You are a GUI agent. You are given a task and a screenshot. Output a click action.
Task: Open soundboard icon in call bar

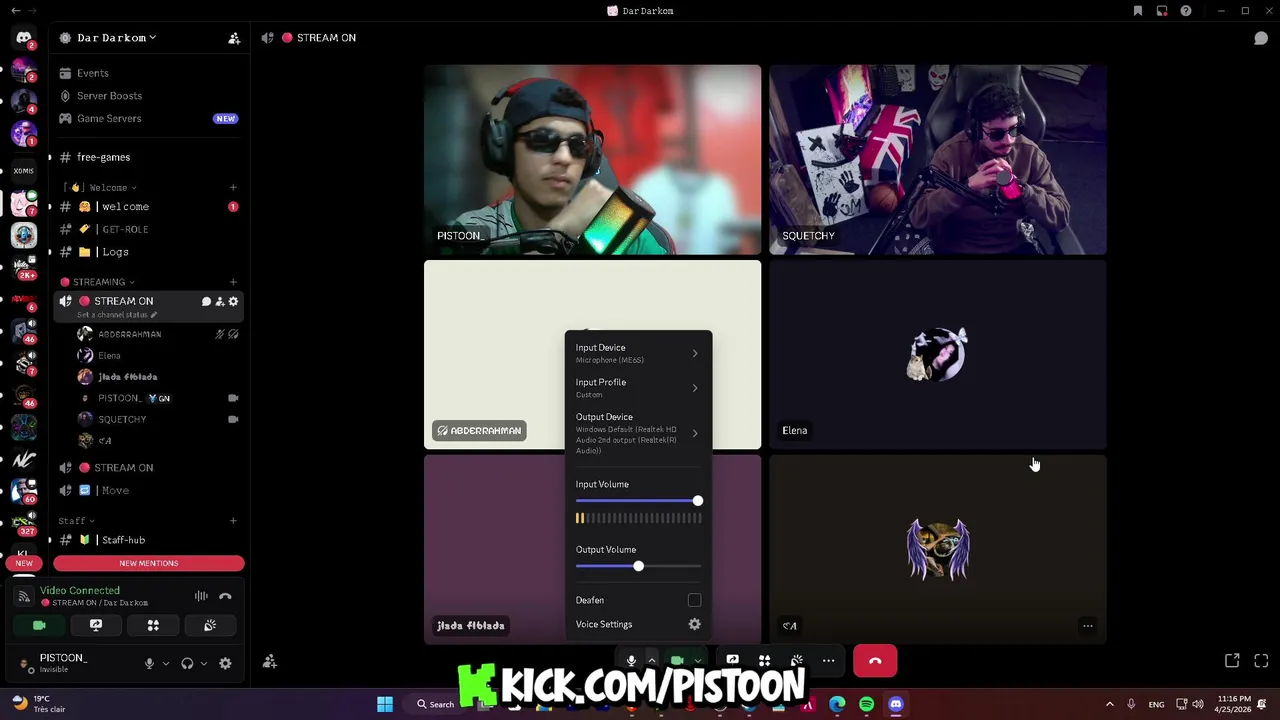click(796, 660)
